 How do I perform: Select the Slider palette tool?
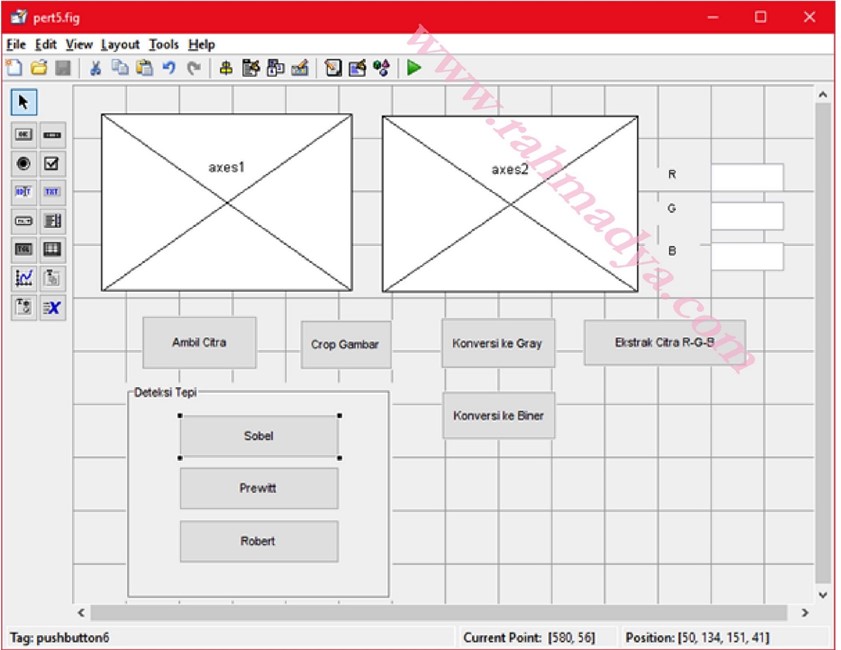(x=53, y=134)
